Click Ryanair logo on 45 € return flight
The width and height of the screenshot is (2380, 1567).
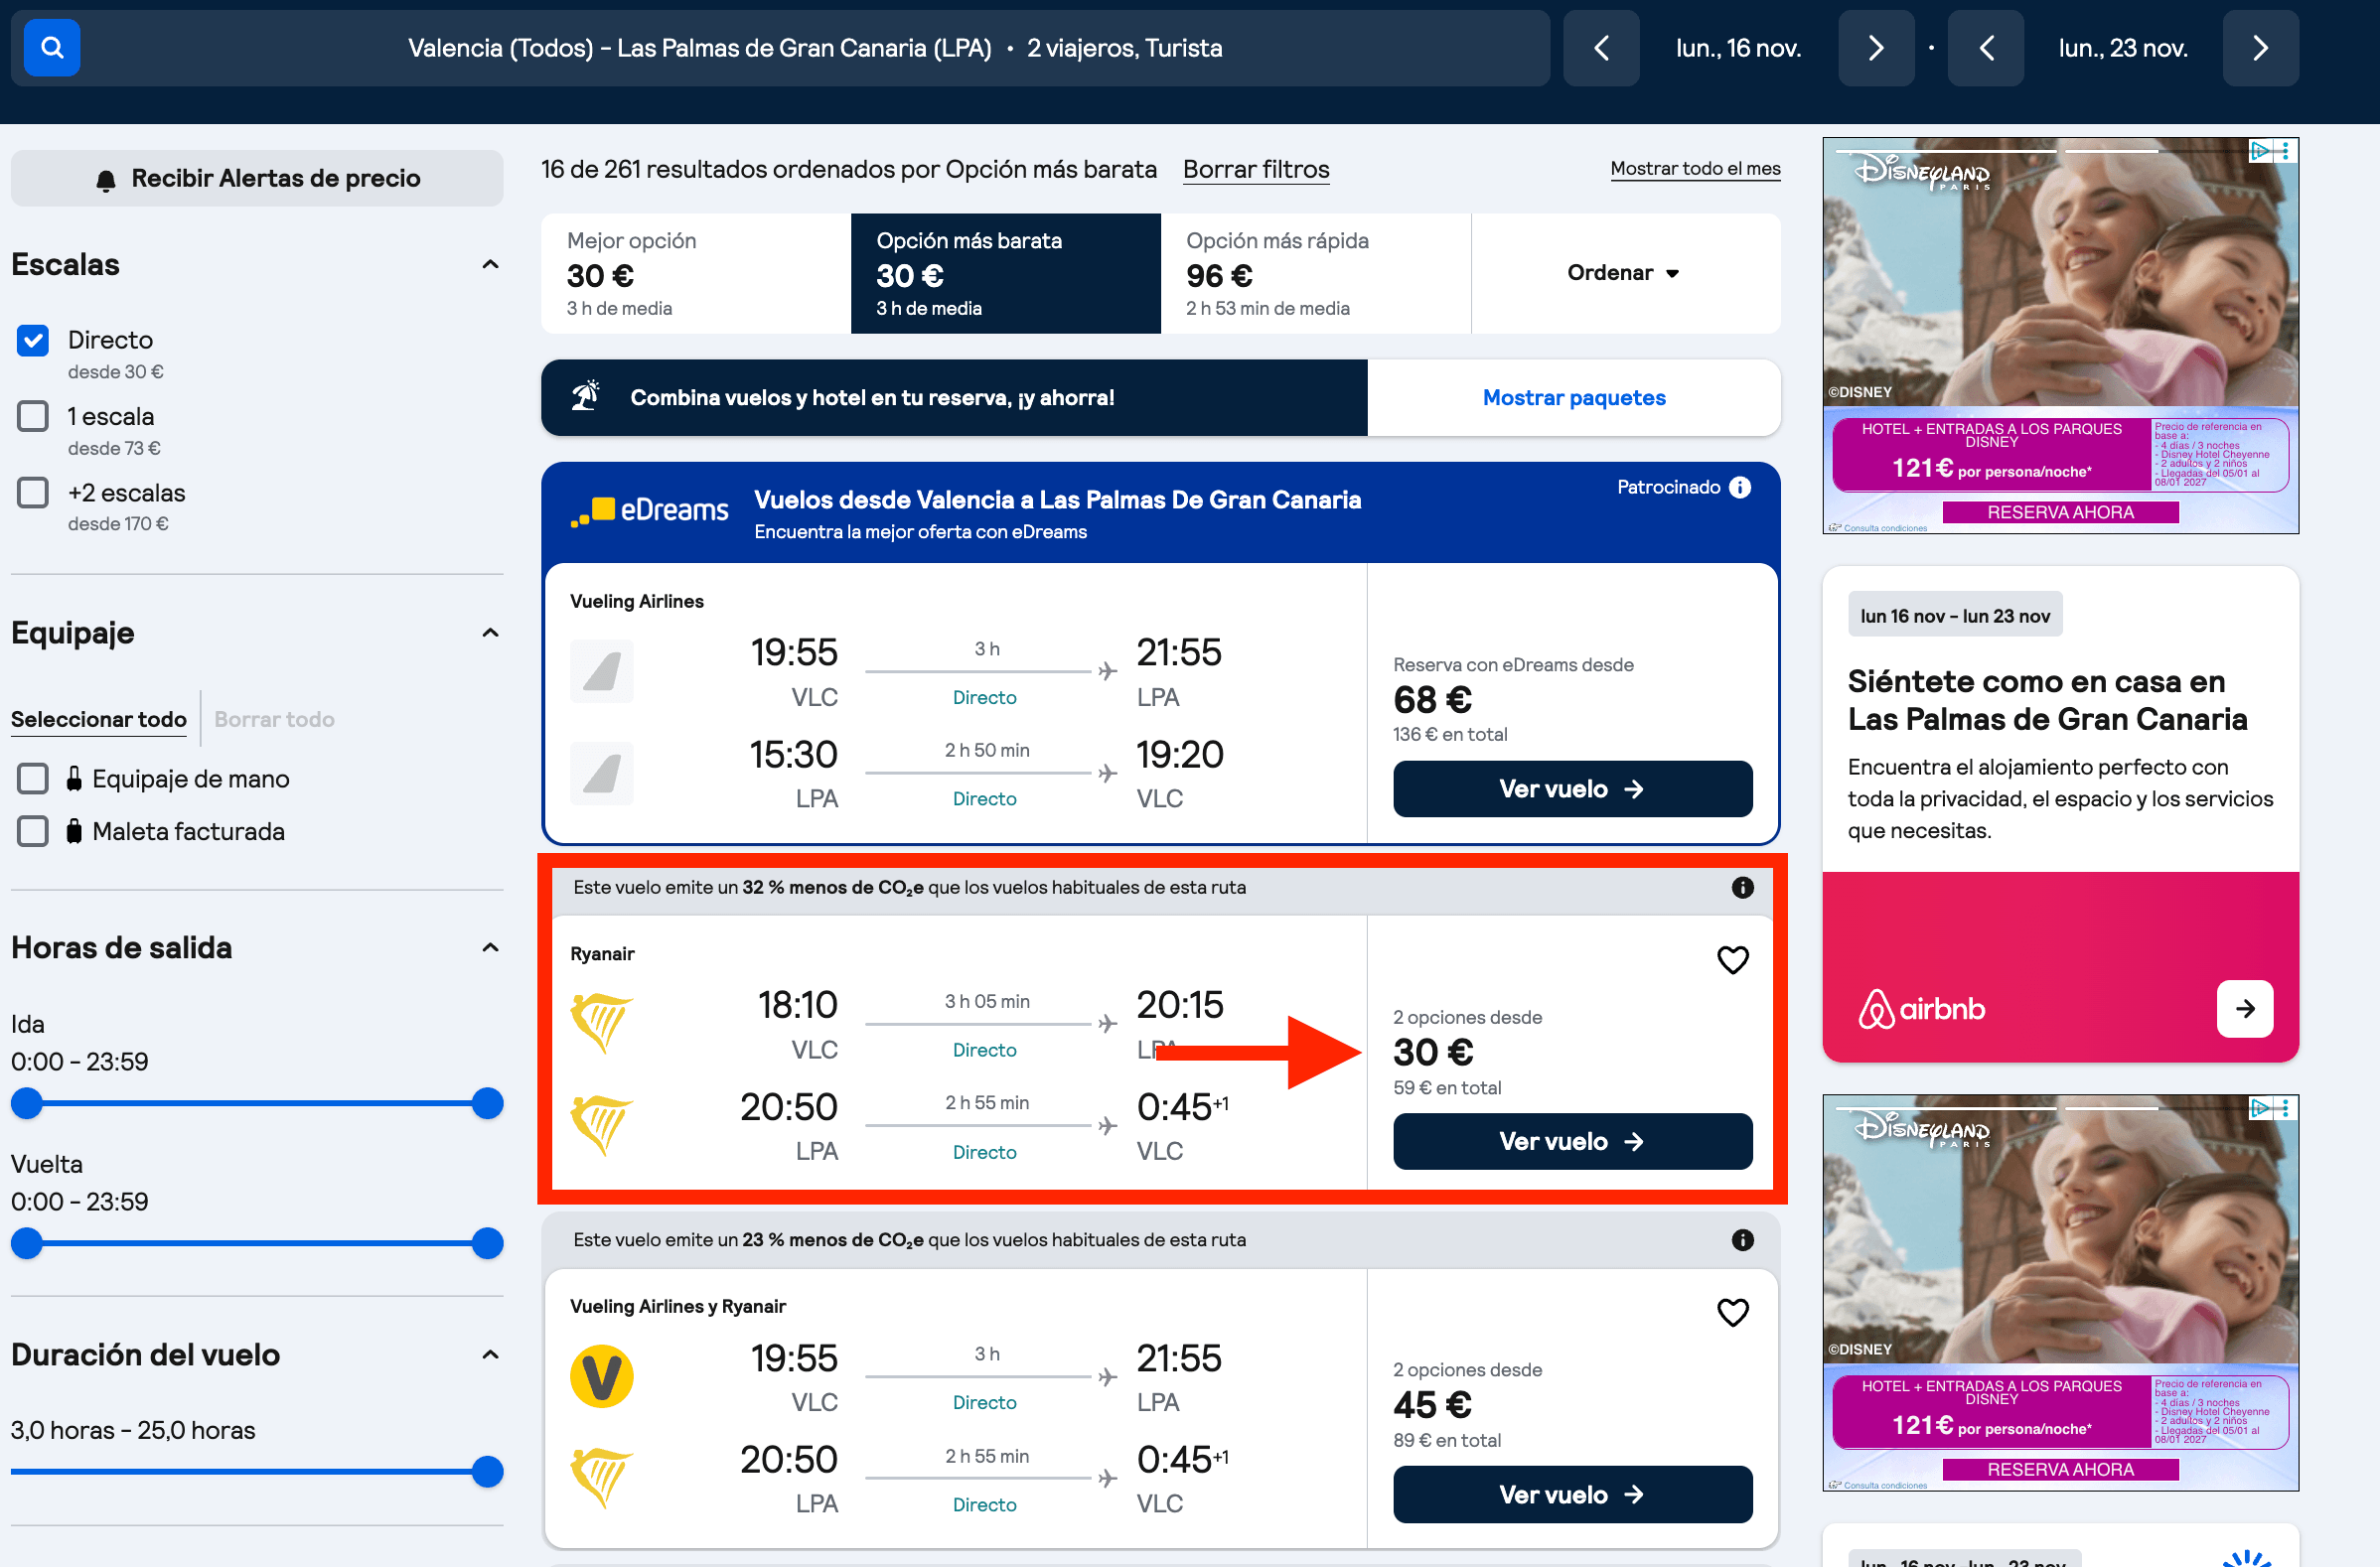601,1478
